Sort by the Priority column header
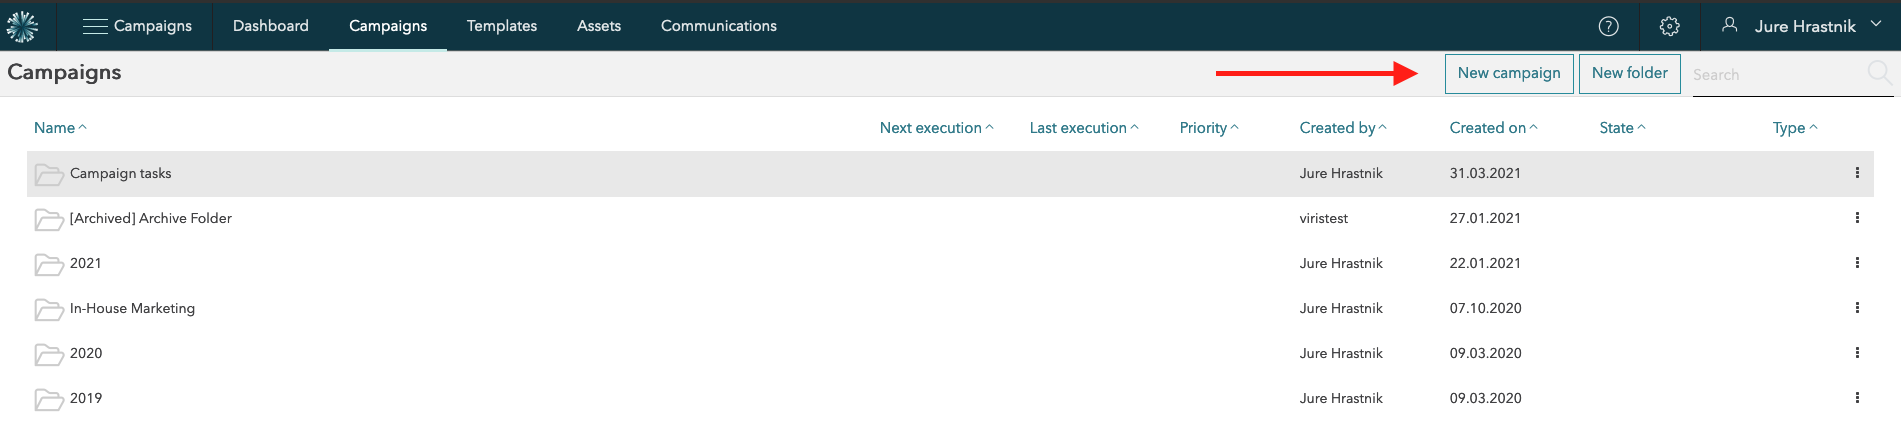This screenshot has height=425, width=1901. click(1208, 128)
